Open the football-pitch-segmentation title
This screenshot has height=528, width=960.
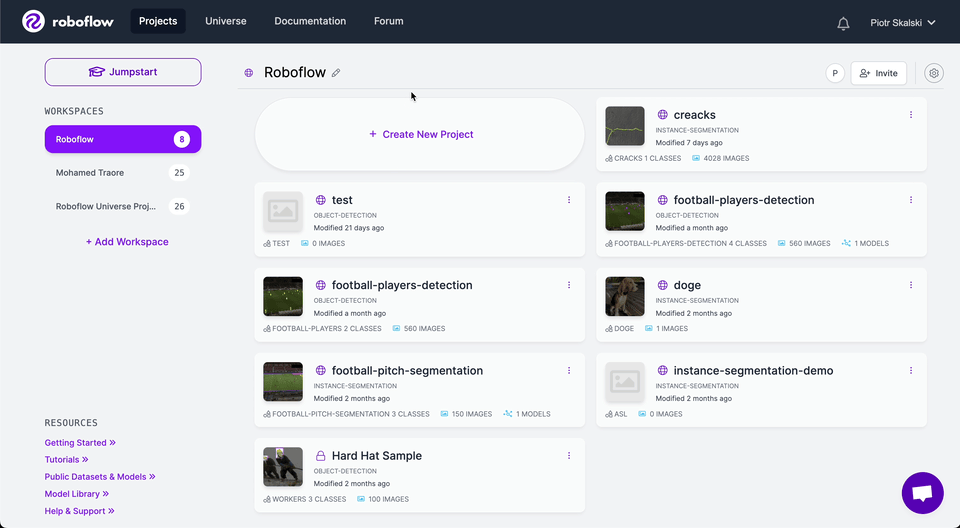(x=407, y=371)
